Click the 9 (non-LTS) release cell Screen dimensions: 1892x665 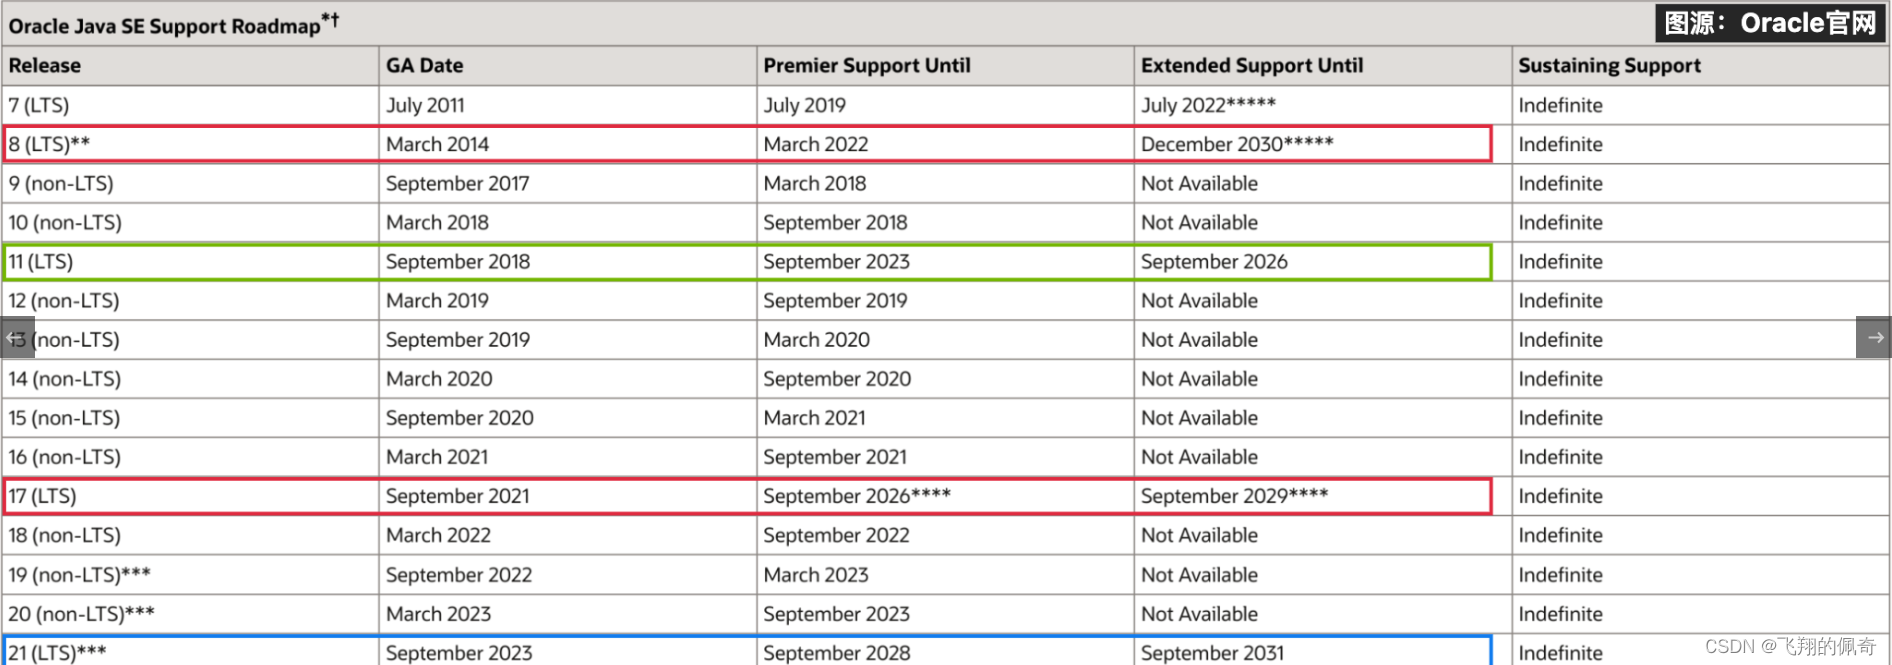click(61, 184)
